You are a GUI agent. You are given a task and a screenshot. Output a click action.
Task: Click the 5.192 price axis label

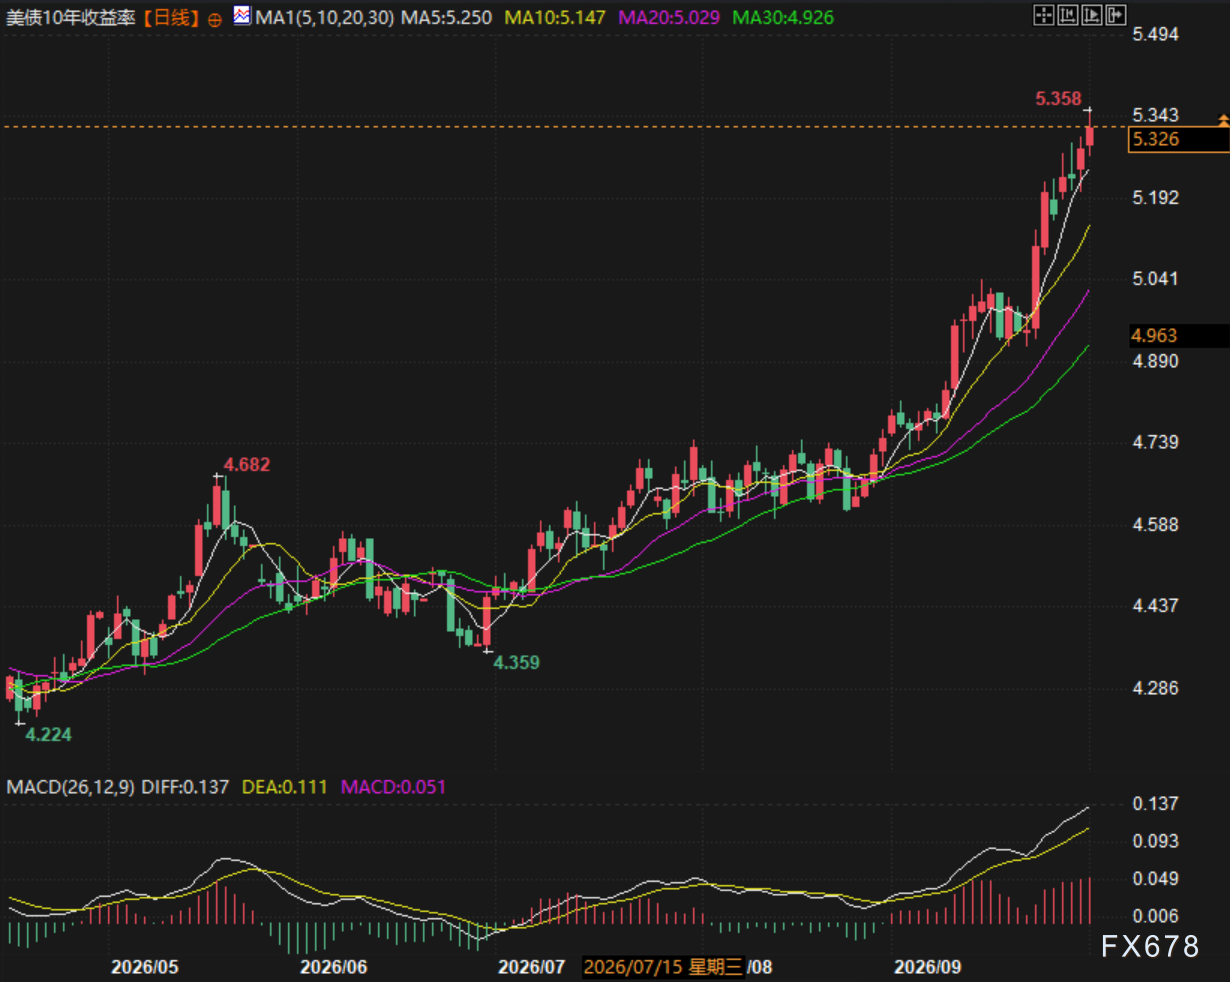1155,197
